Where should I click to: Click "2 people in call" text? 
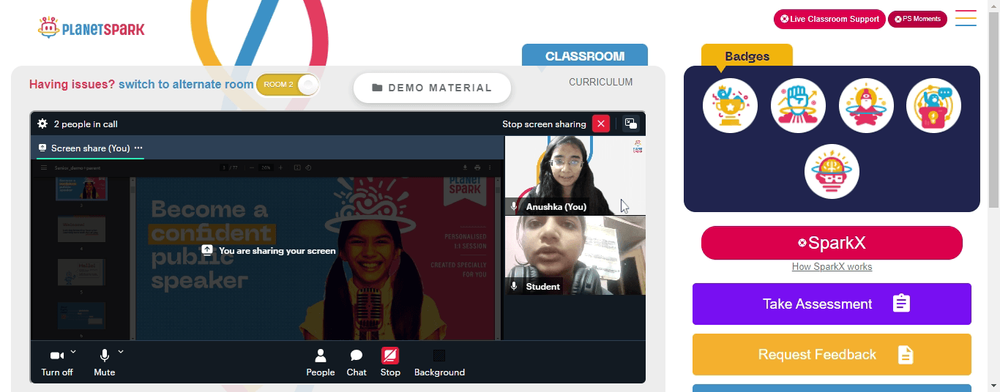click(x=85, y=124)
